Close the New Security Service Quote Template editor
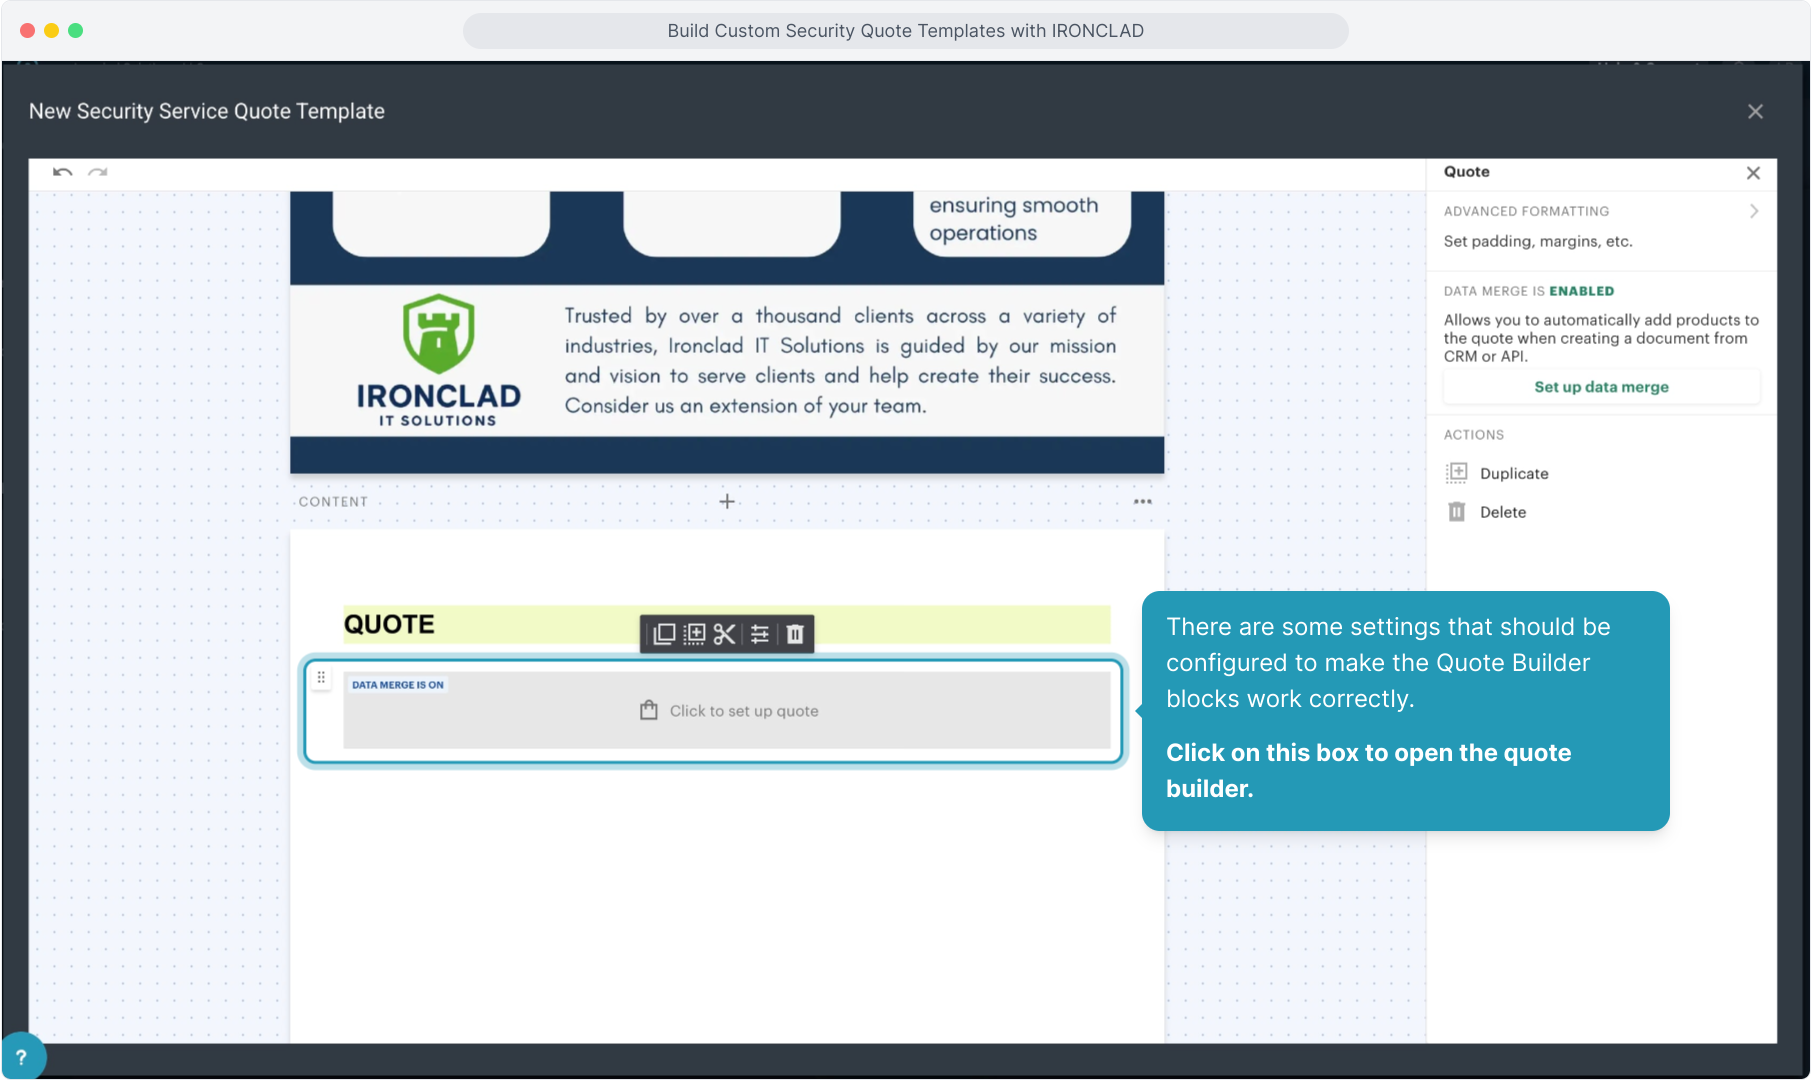Viewport: 1812px width, 1080px height. [x=1755, y=111]
